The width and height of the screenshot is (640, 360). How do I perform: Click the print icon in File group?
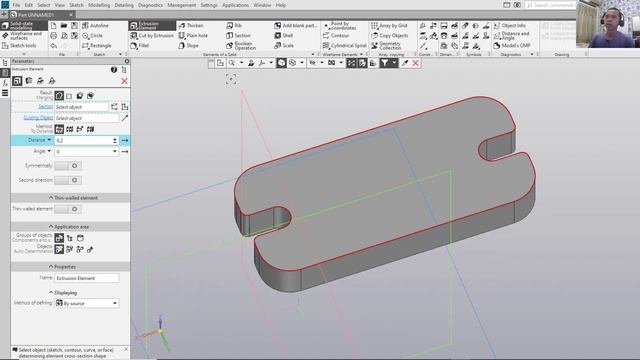pyautogui.click(x=53, y=36)
